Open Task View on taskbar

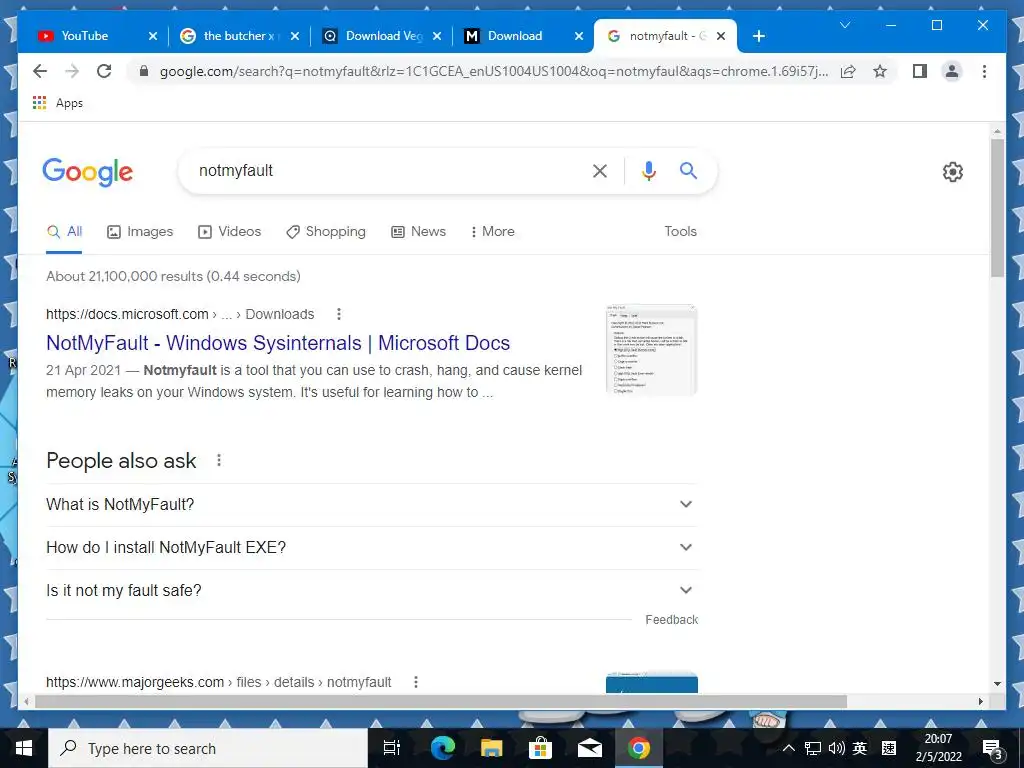(x=391, y=748)
